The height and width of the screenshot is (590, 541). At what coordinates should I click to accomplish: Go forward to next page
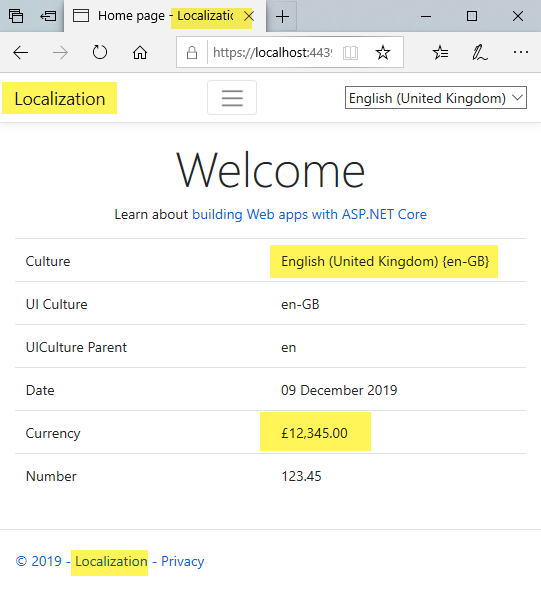tap(60, 53)
